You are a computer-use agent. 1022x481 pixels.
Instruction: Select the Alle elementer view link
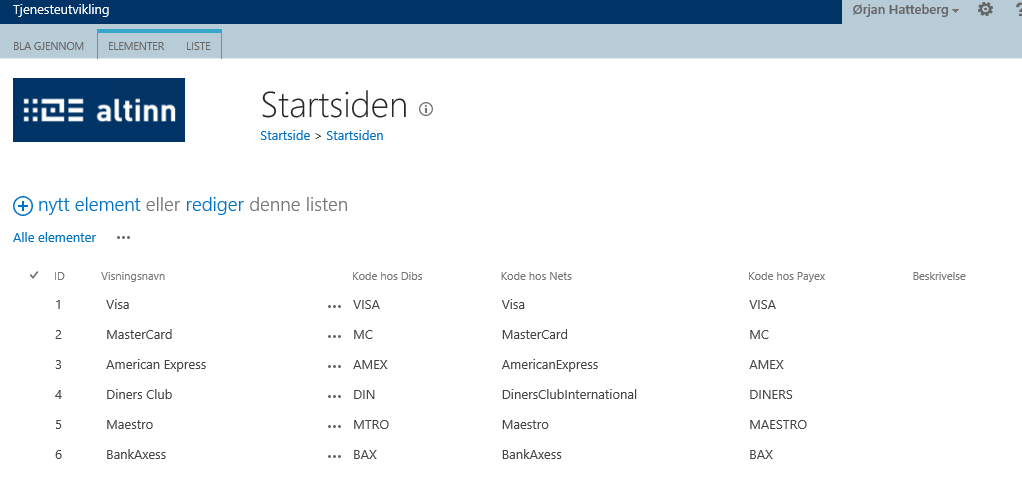[x=55, y=238]
